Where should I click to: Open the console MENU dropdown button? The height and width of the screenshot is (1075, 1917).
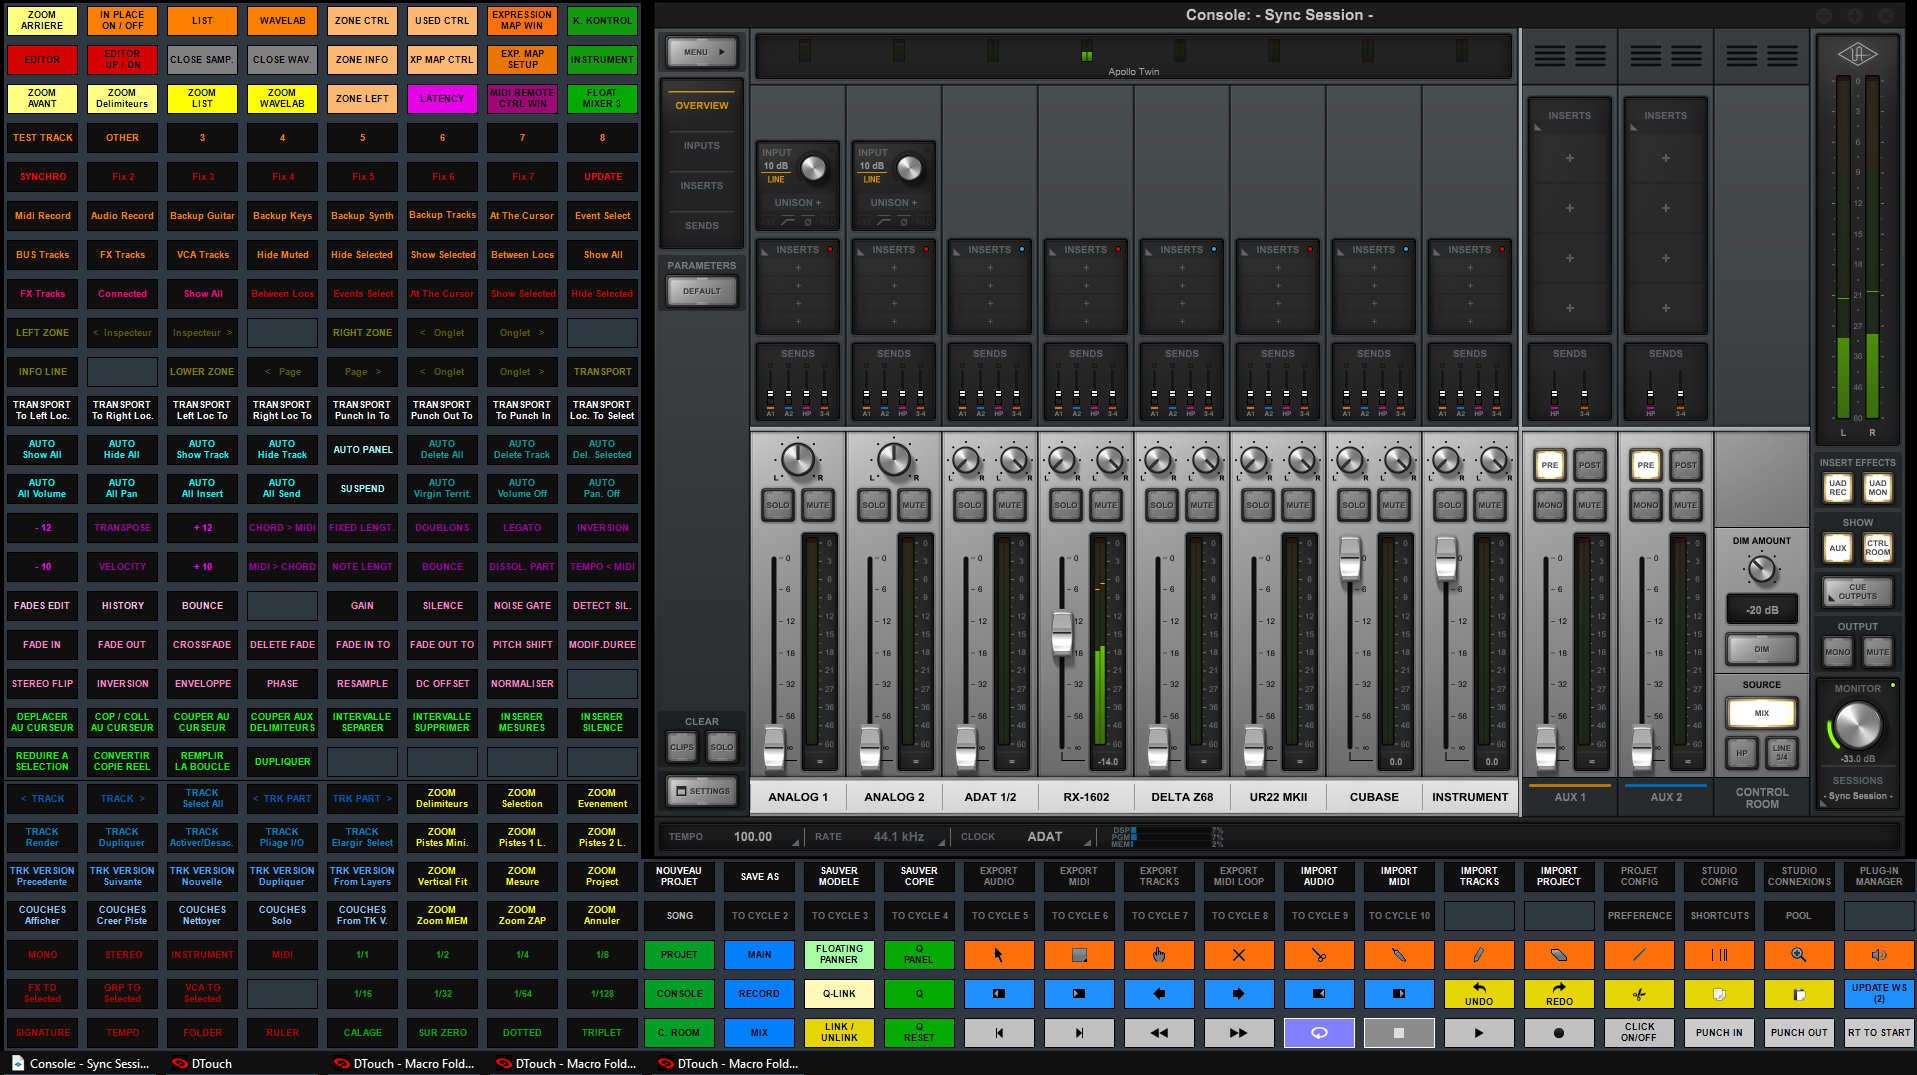(704, 52)
